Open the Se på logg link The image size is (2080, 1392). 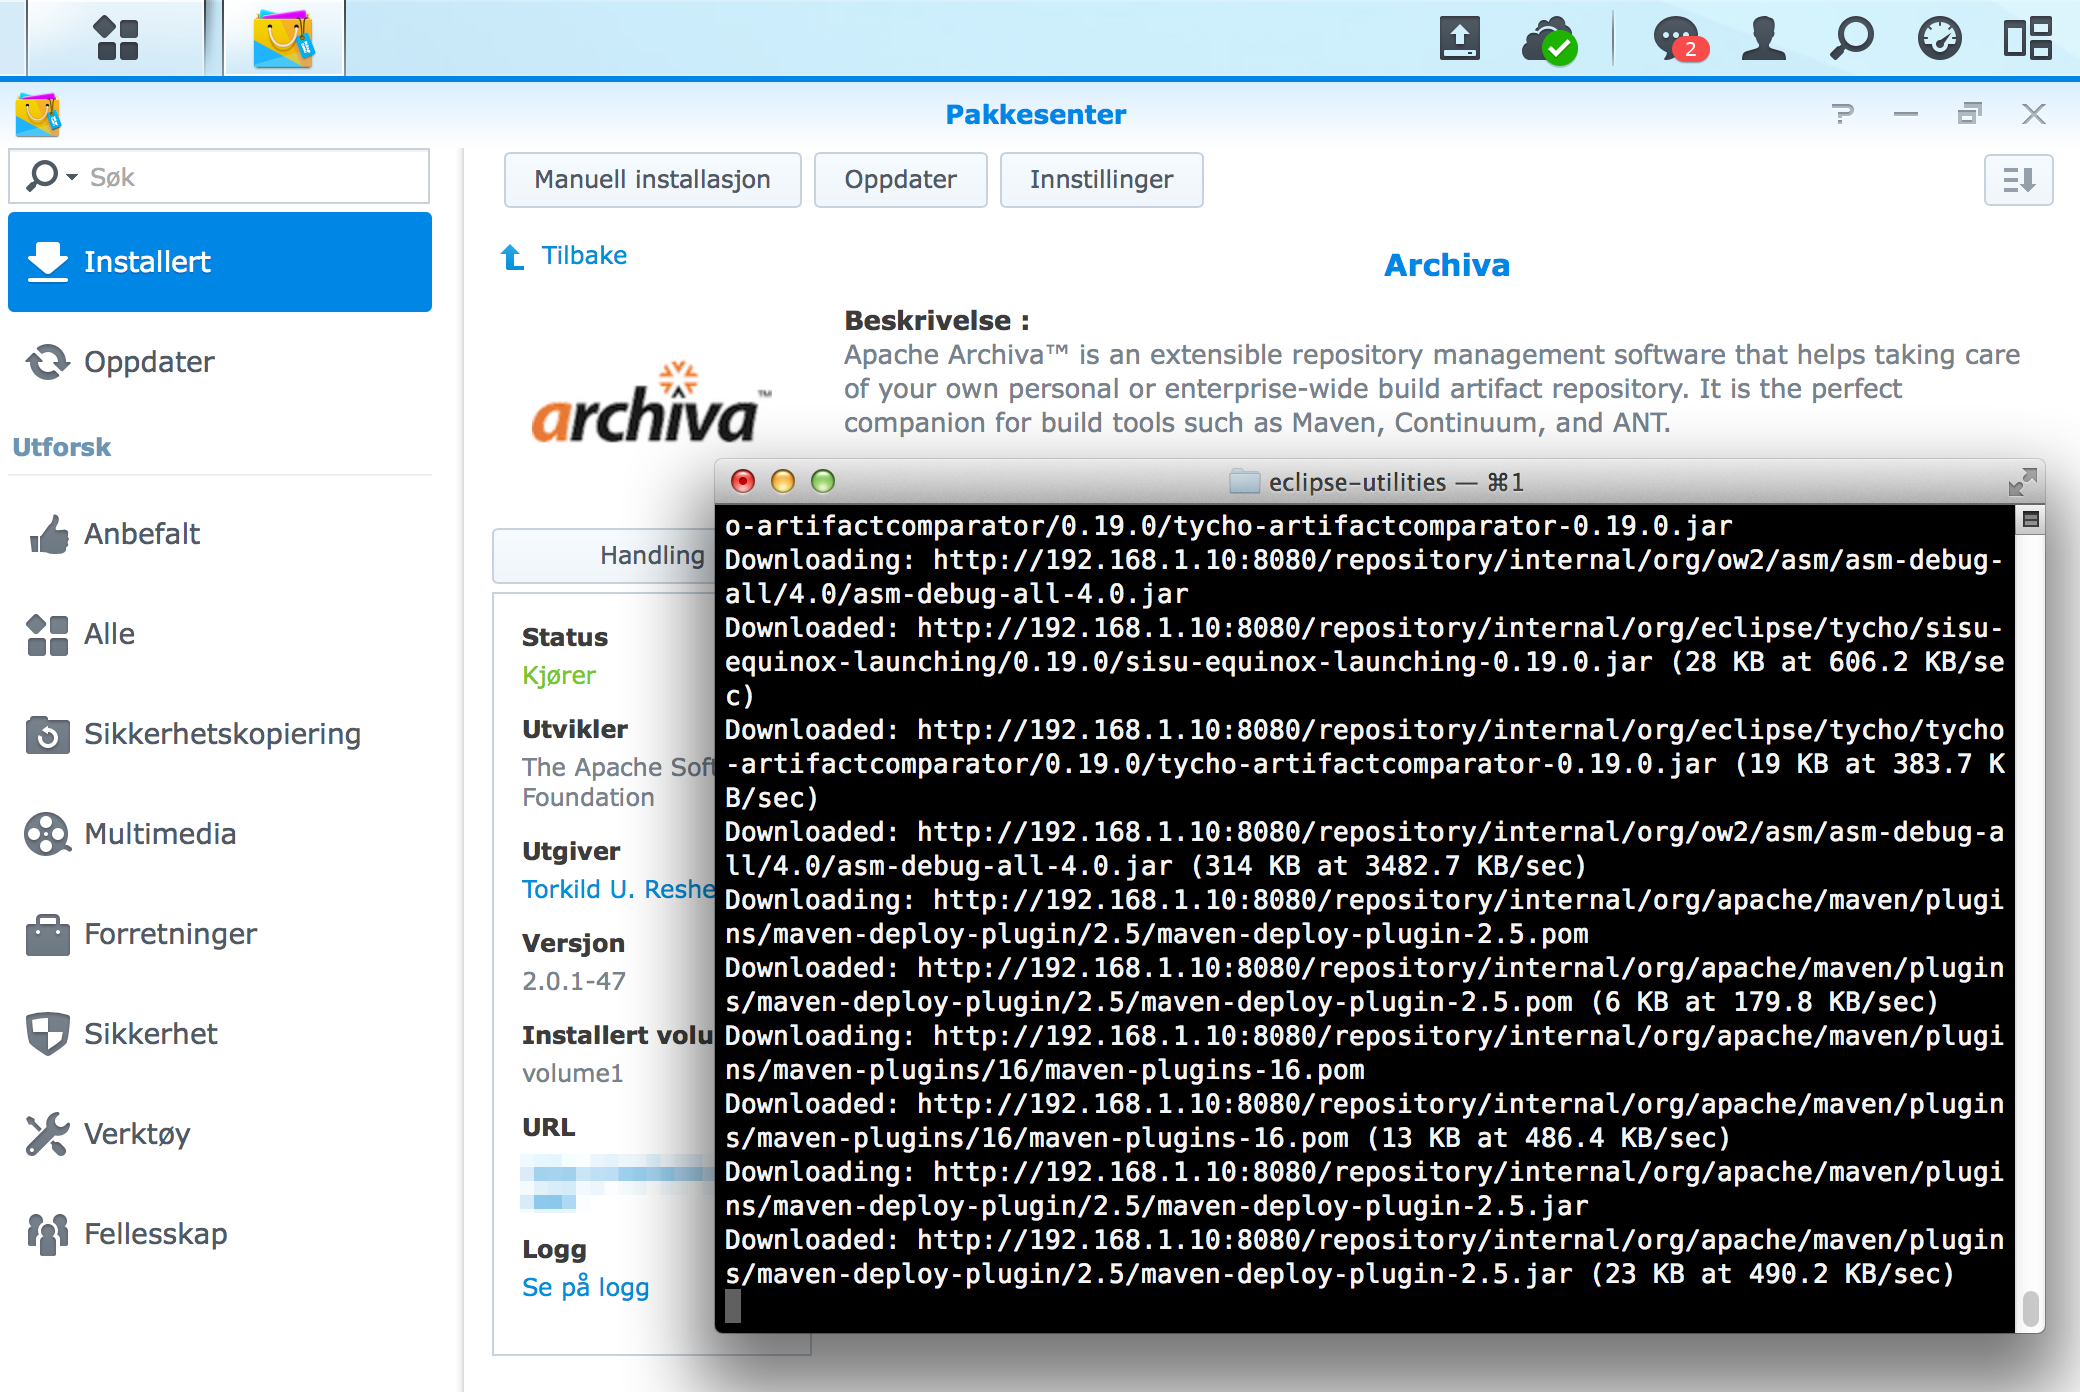point(585,1288)
